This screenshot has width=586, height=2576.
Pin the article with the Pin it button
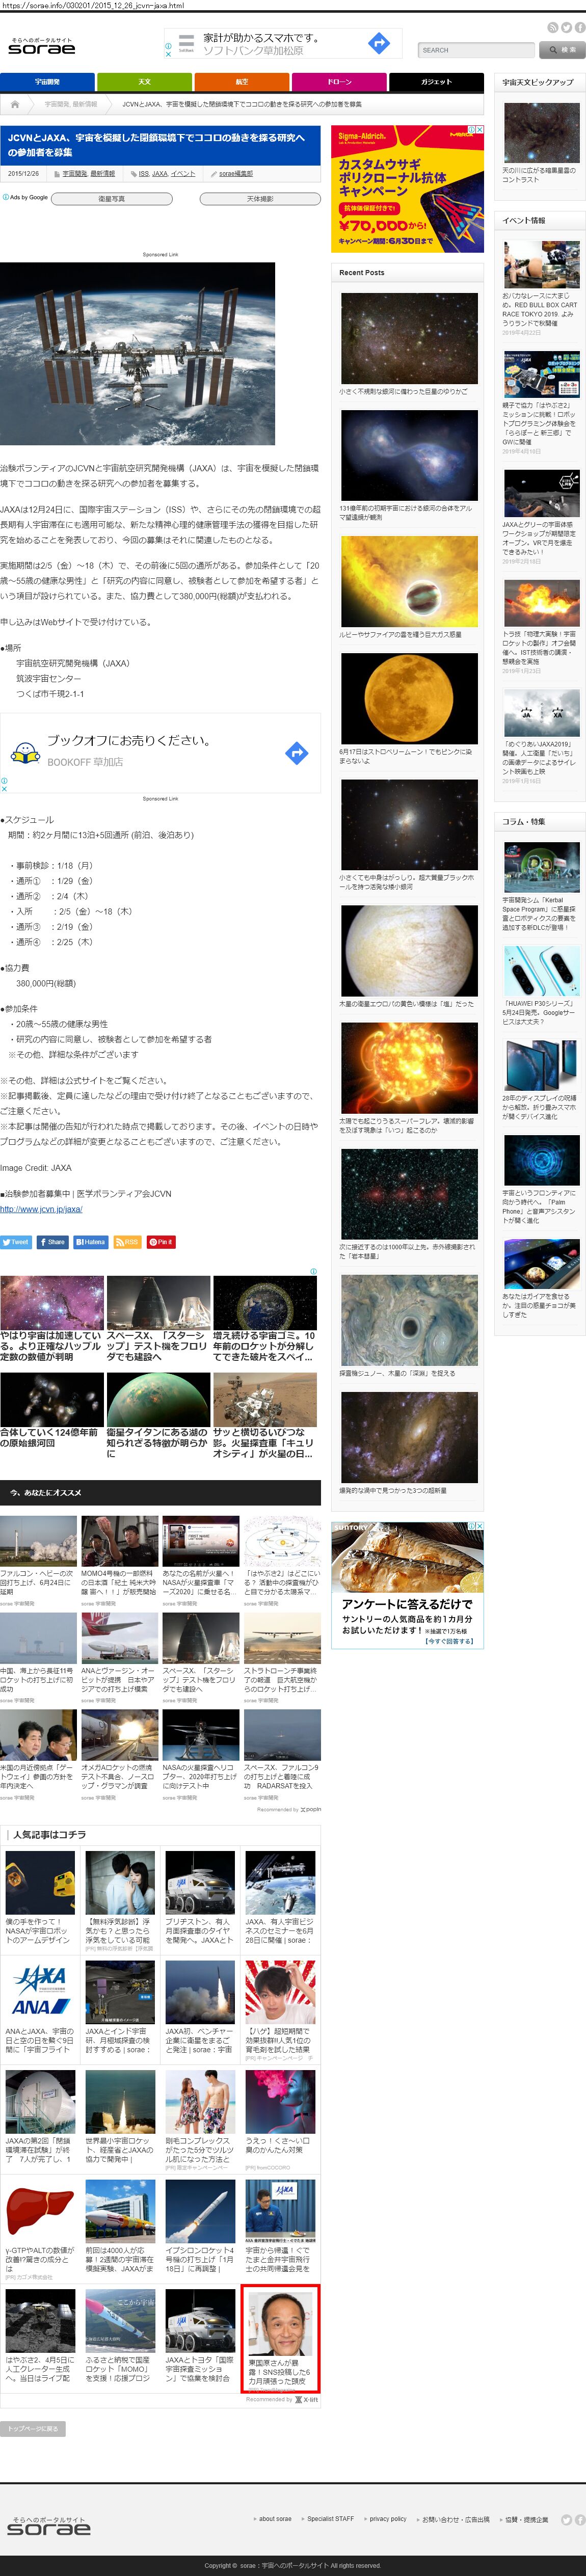pyautogui.click(x=161, y=1242)
